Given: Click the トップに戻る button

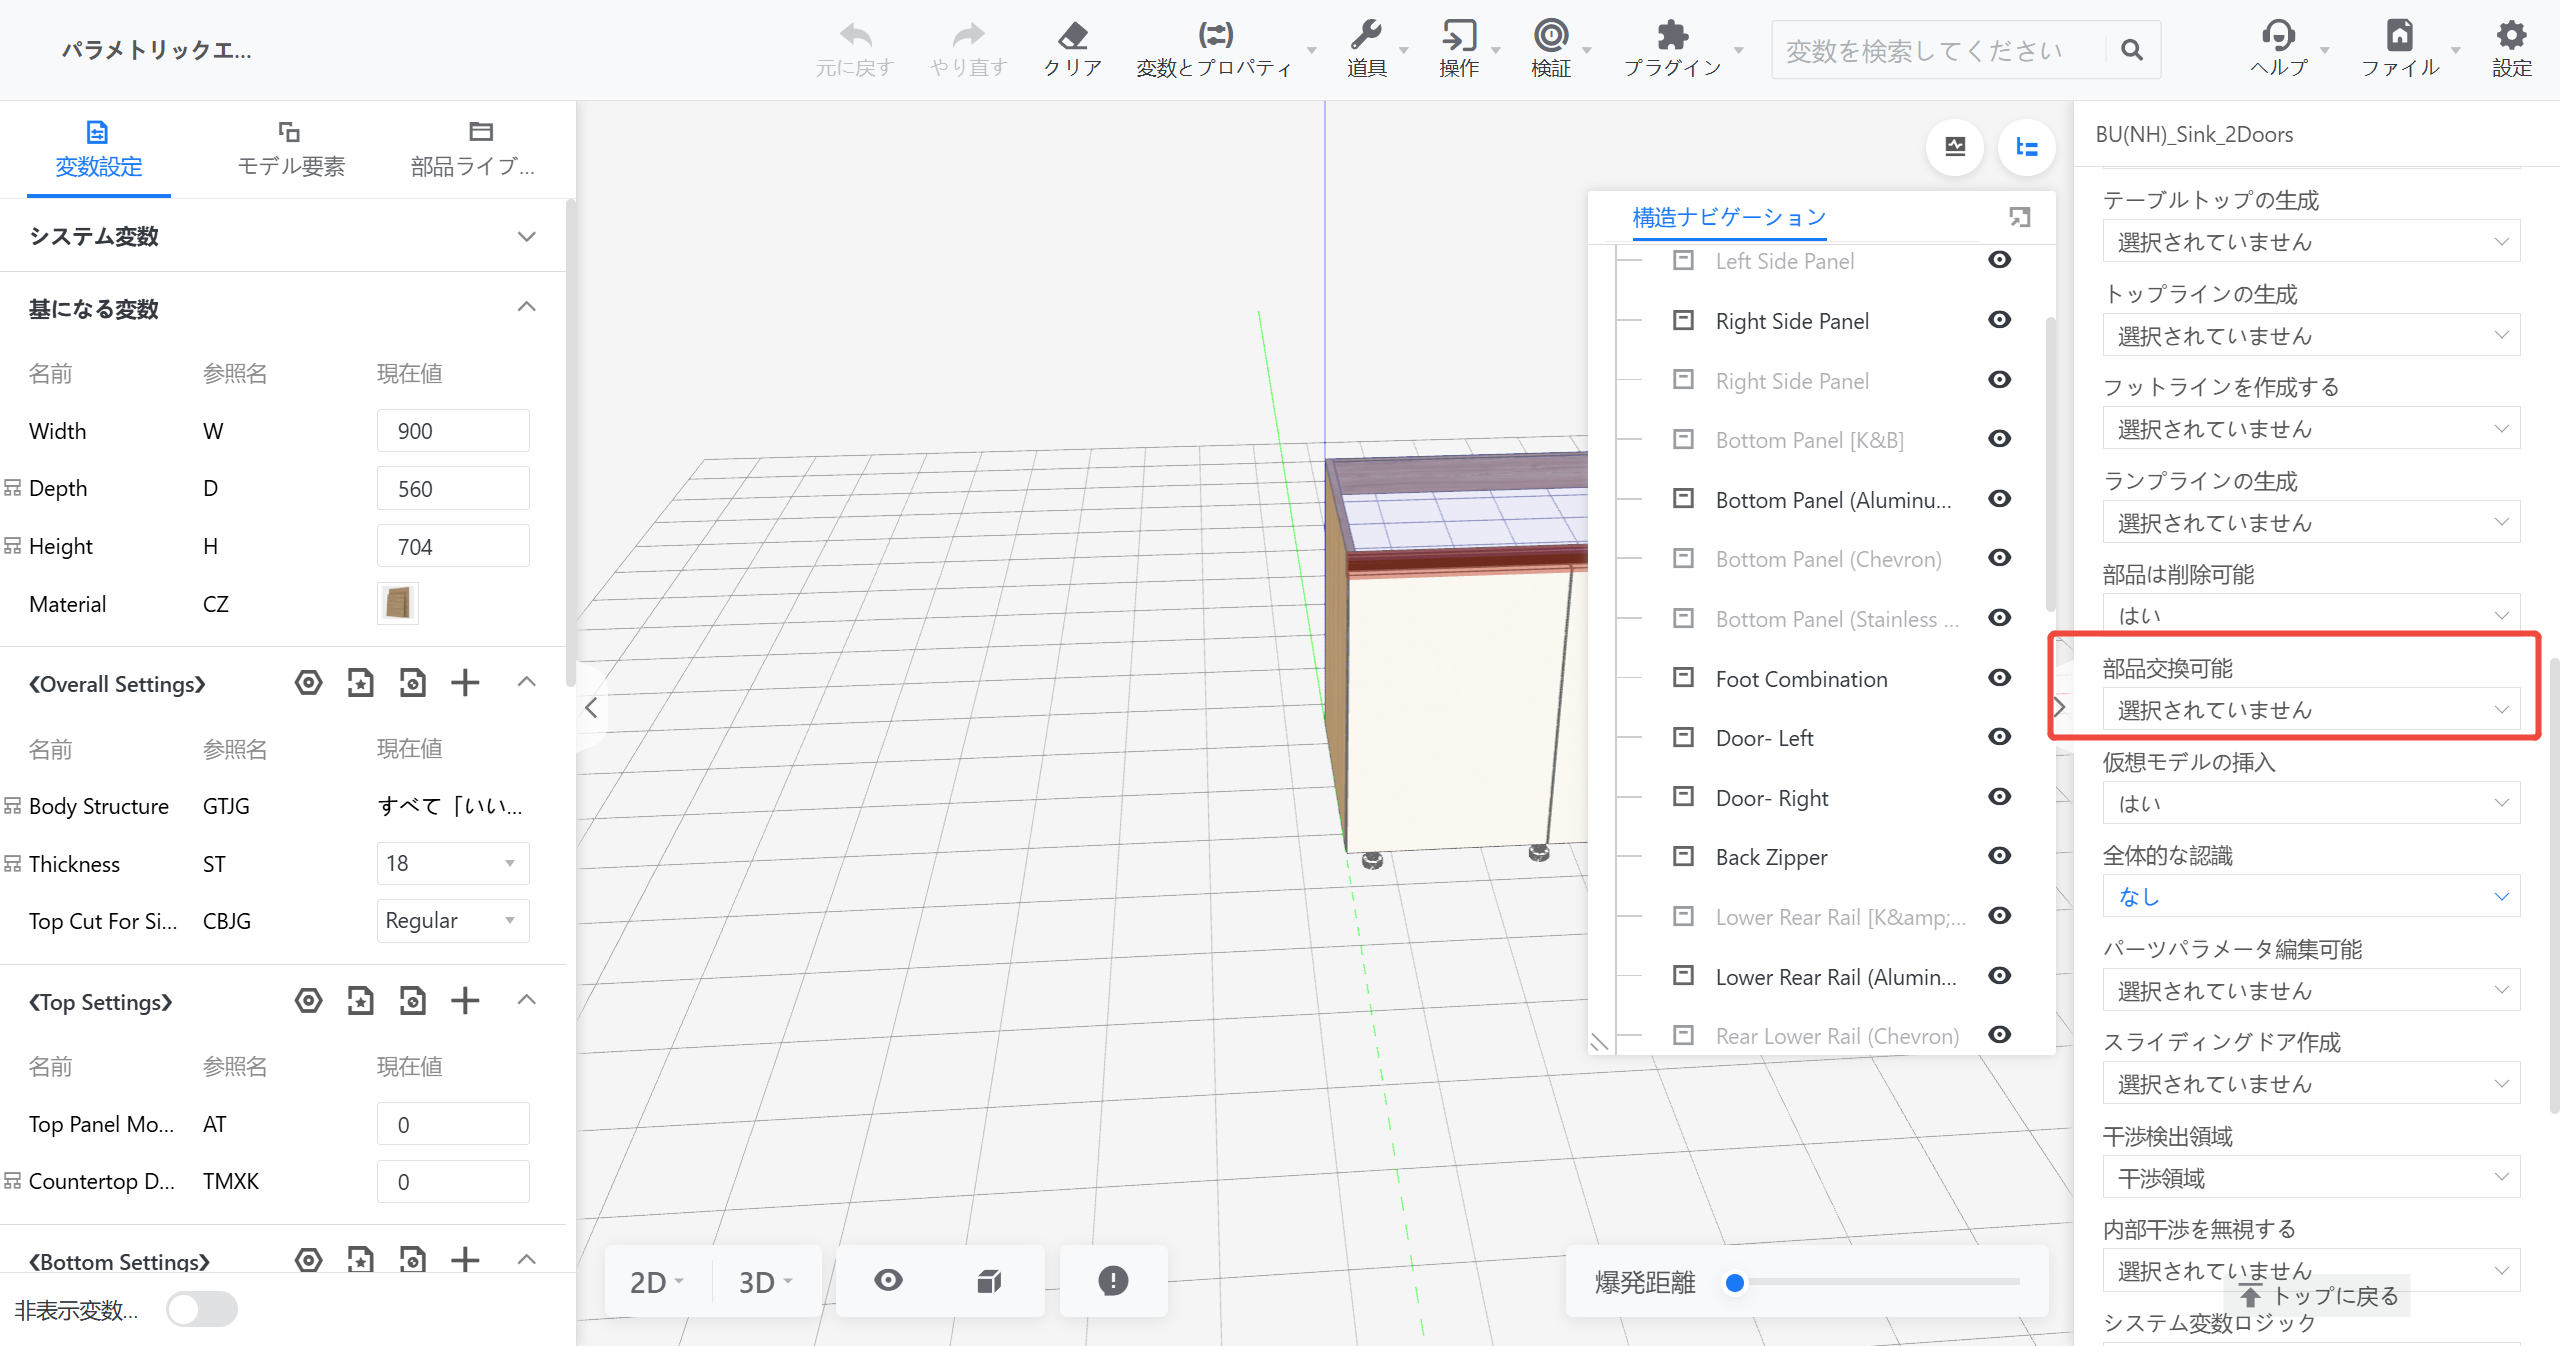Looking at the screenshot, I should coord(2318,1296).
